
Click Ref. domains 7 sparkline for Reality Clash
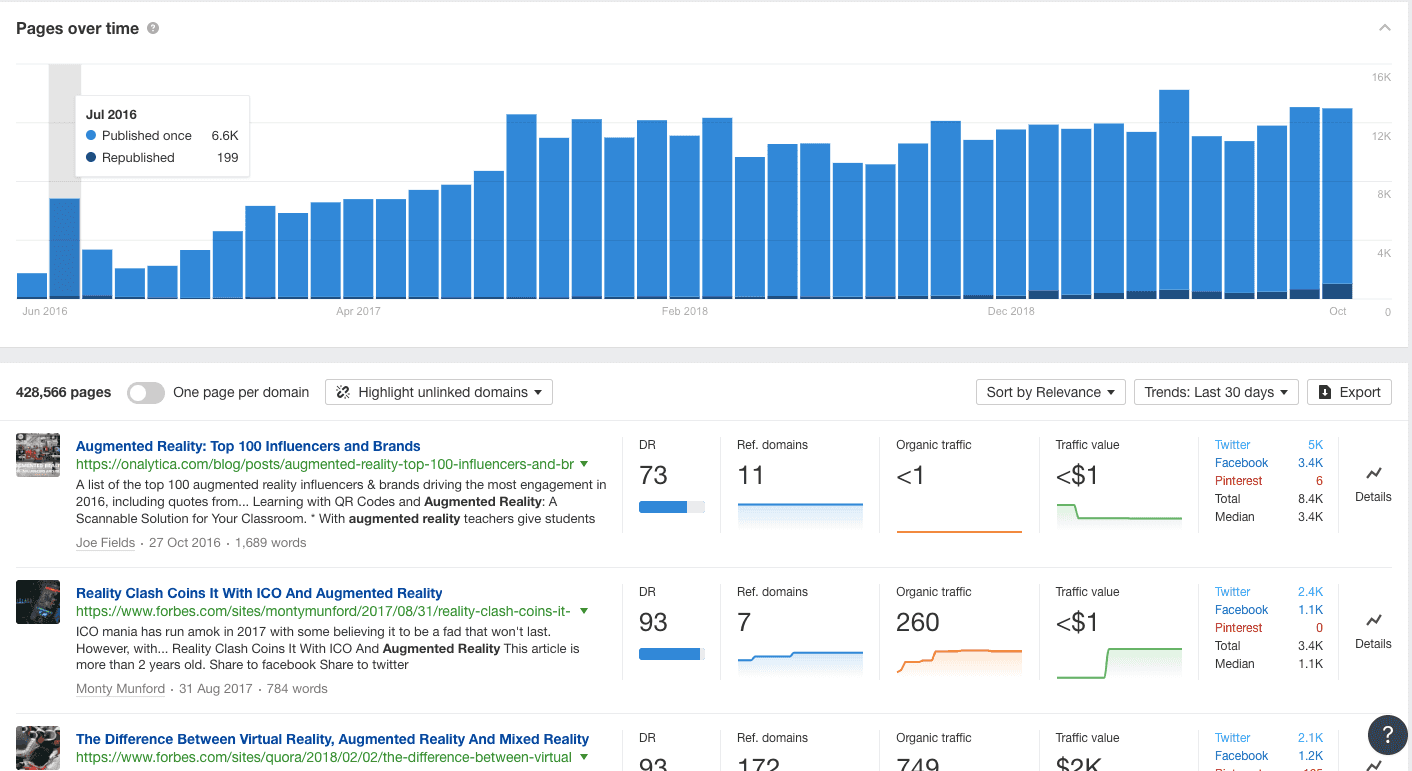tap(800, 662)
